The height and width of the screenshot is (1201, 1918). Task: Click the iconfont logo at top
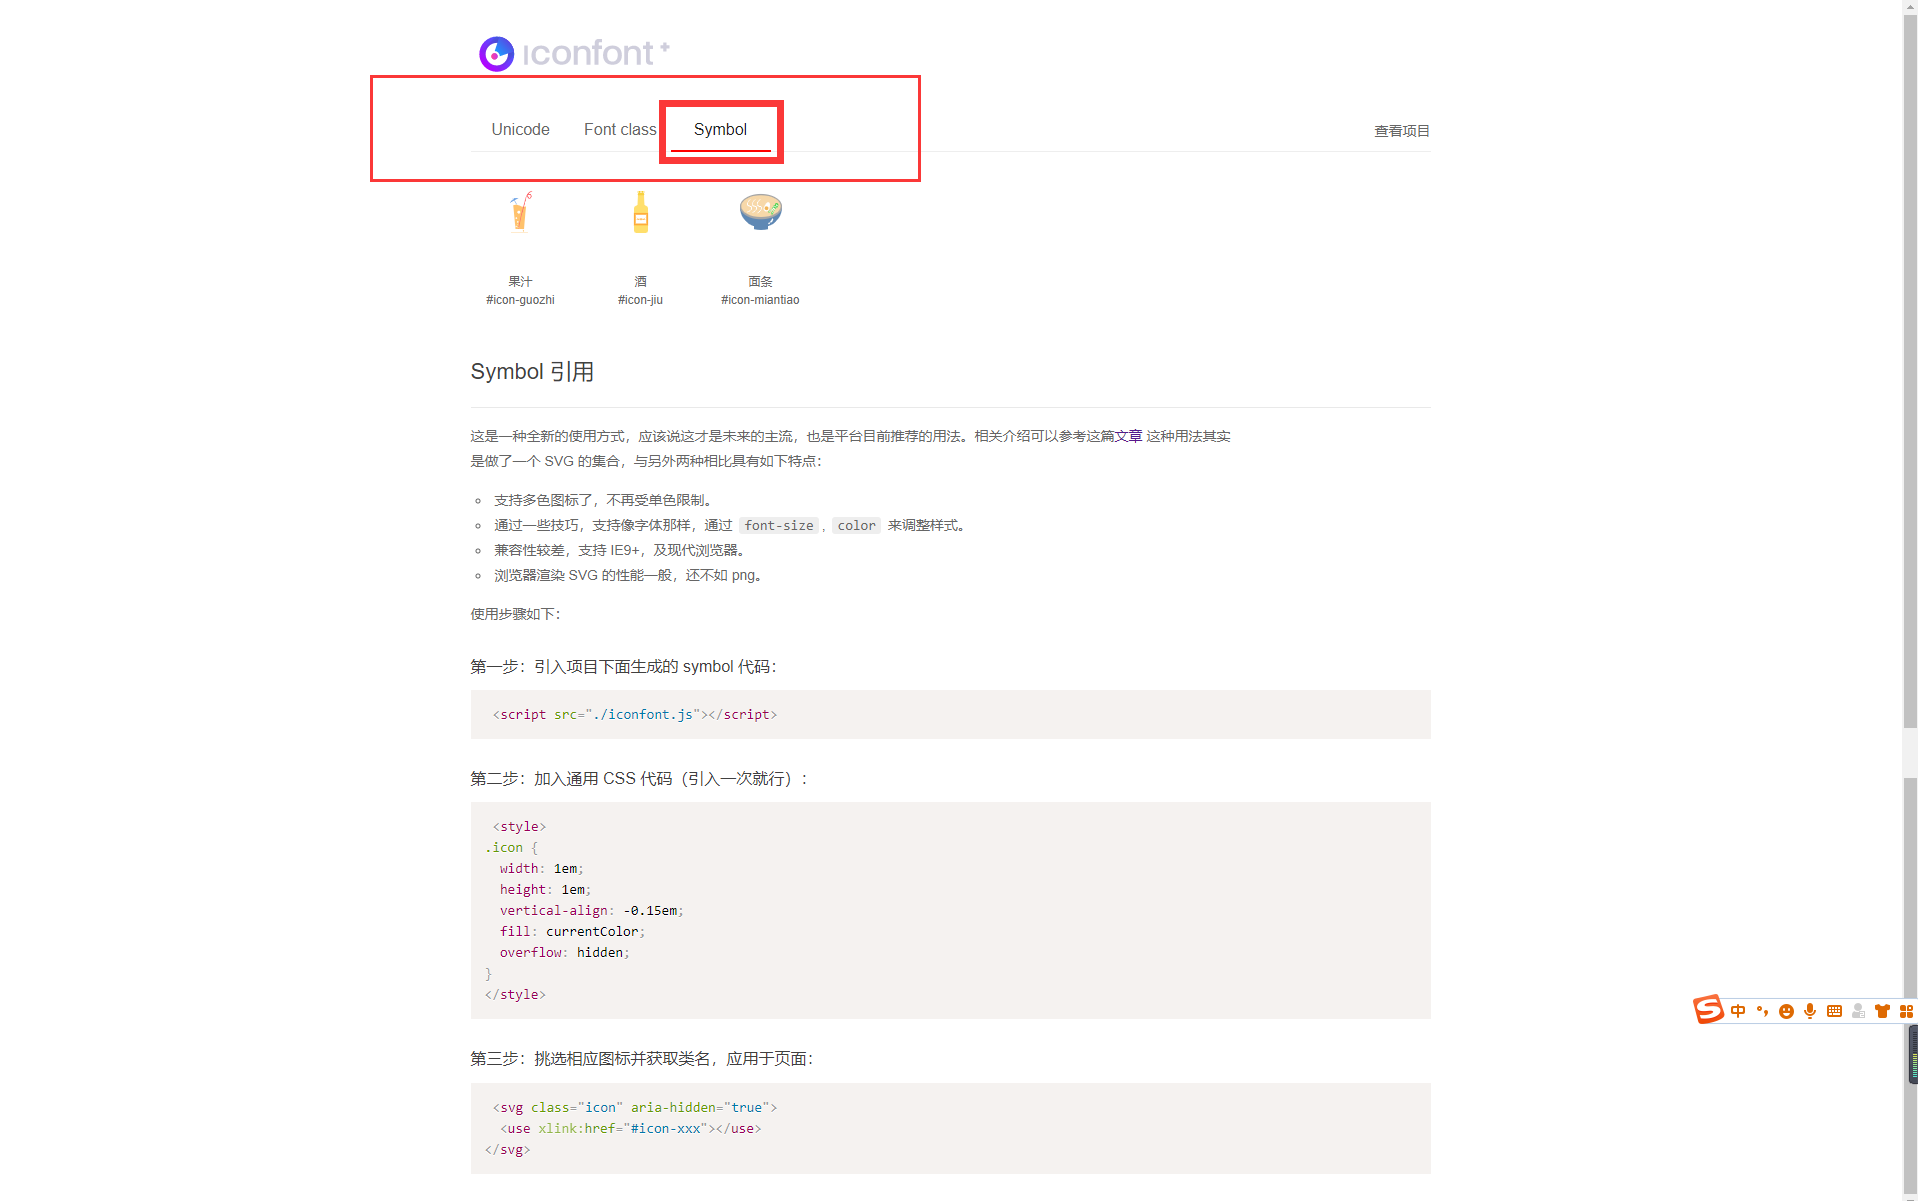(574, 53)
